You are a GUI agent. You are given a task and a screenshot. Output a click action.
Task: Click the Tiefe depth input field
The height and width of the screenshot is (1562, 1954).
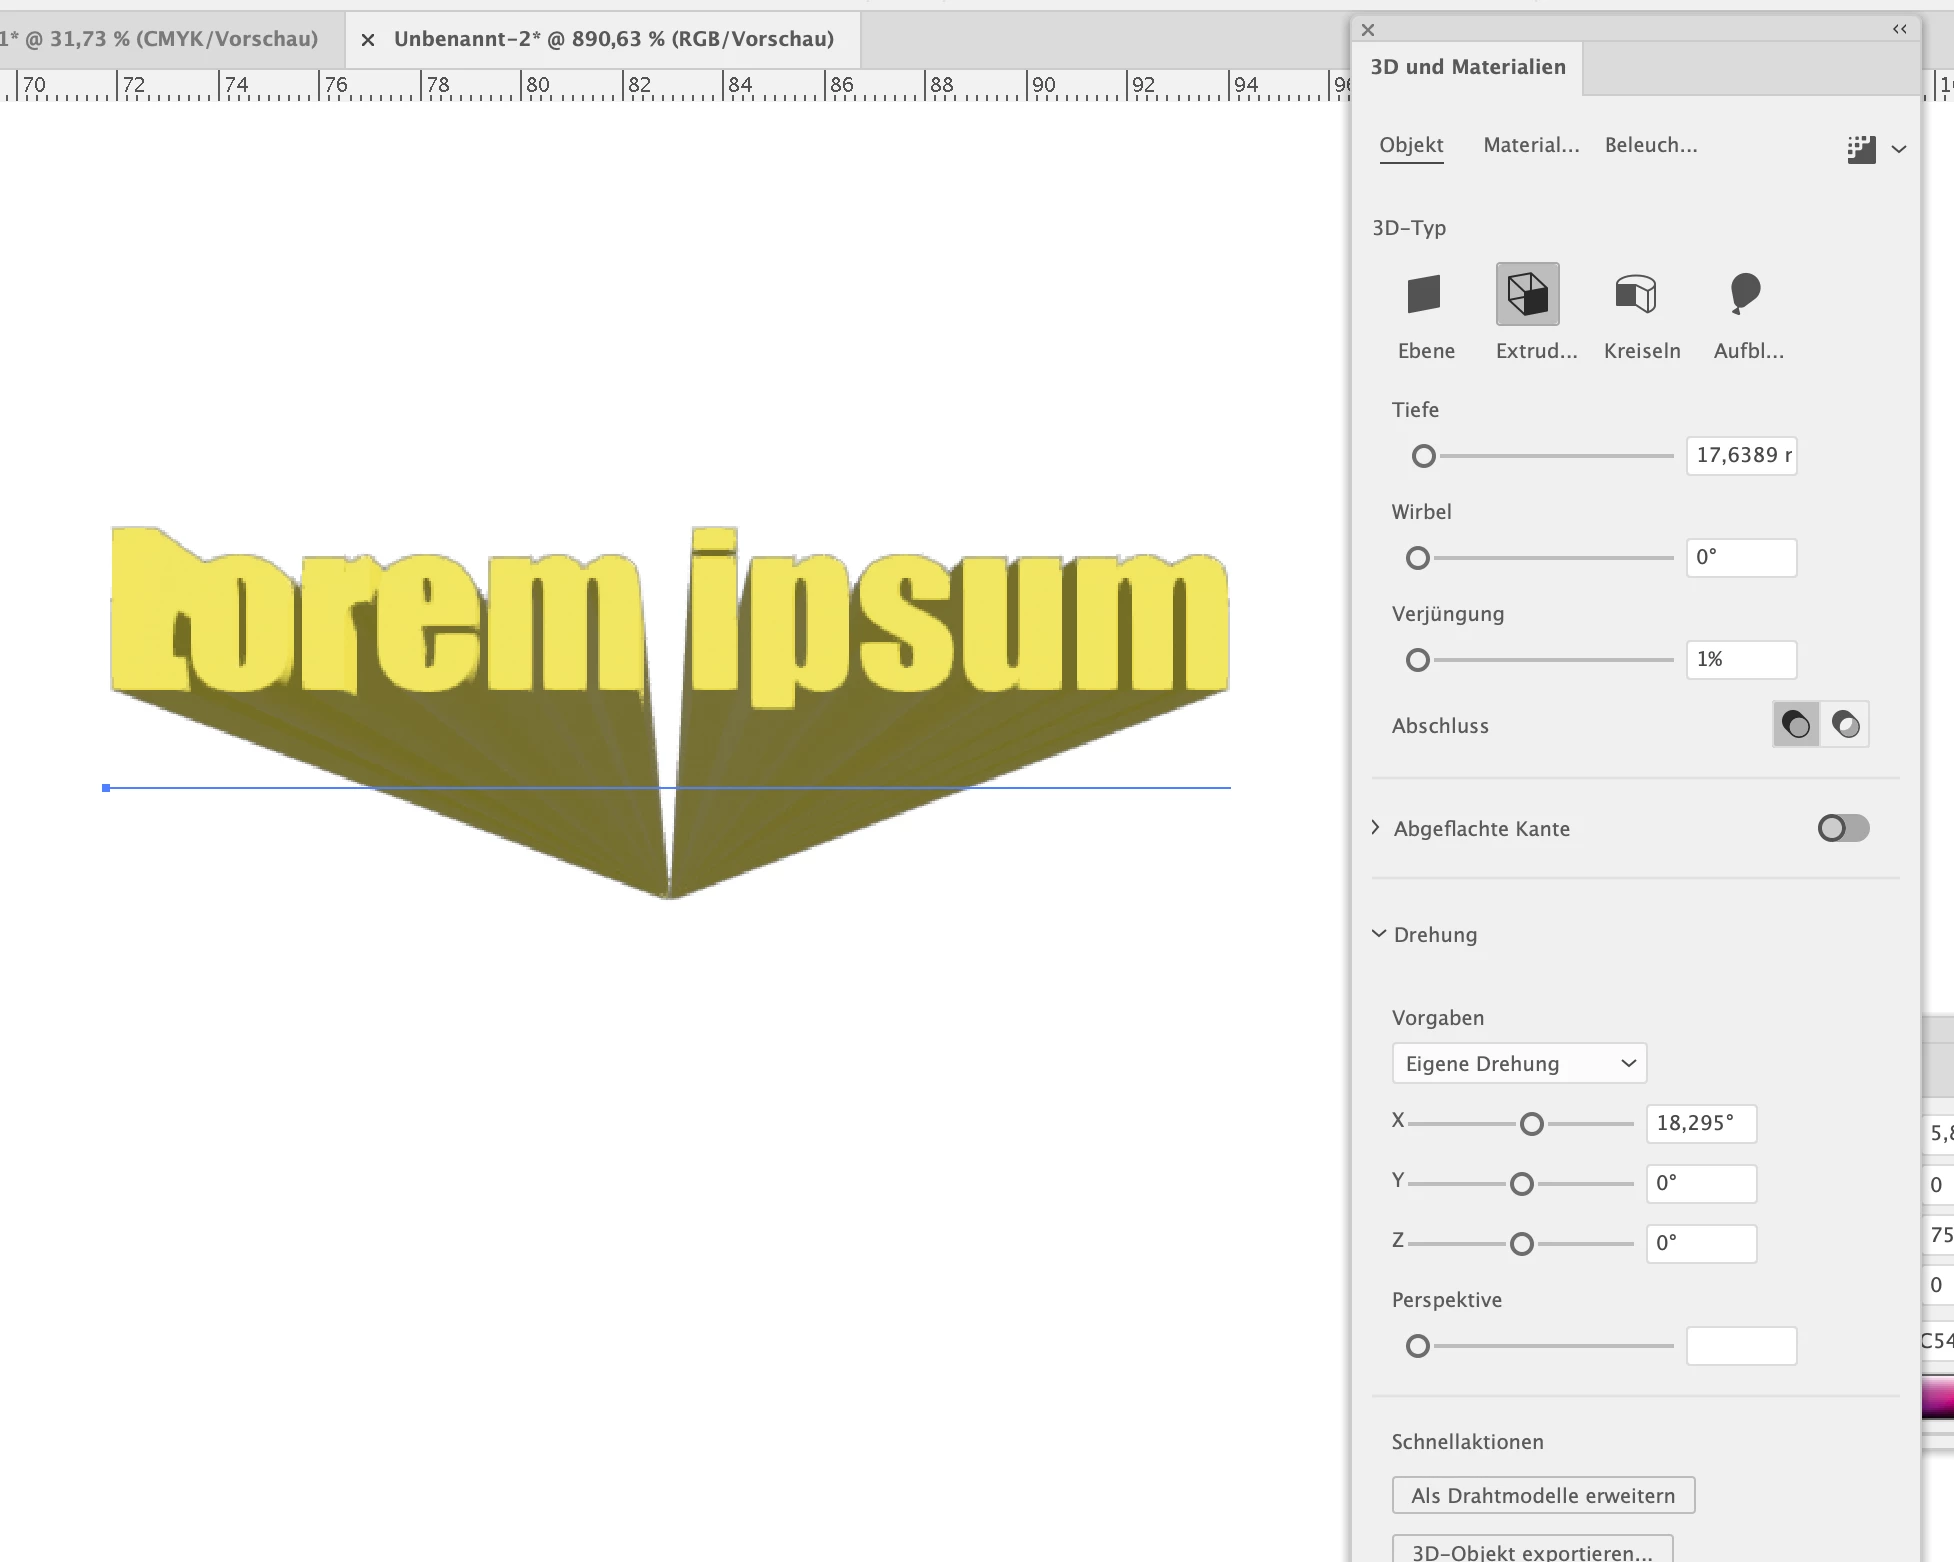coord(1741,455)
